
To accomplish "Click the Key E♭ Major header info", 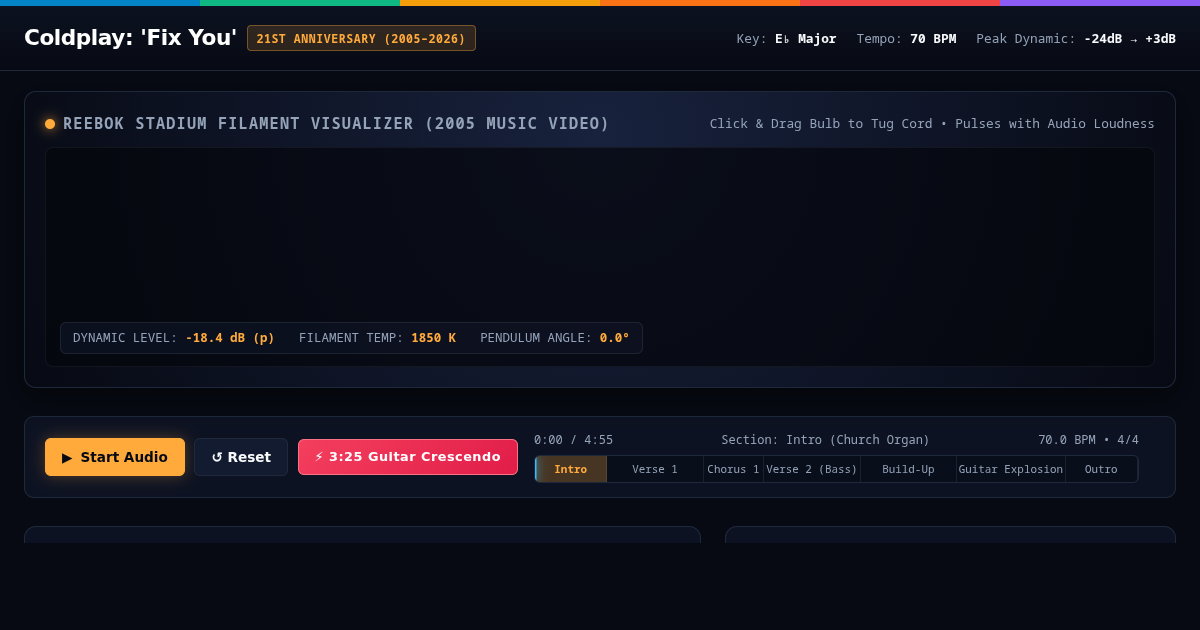I will point(786,39).
